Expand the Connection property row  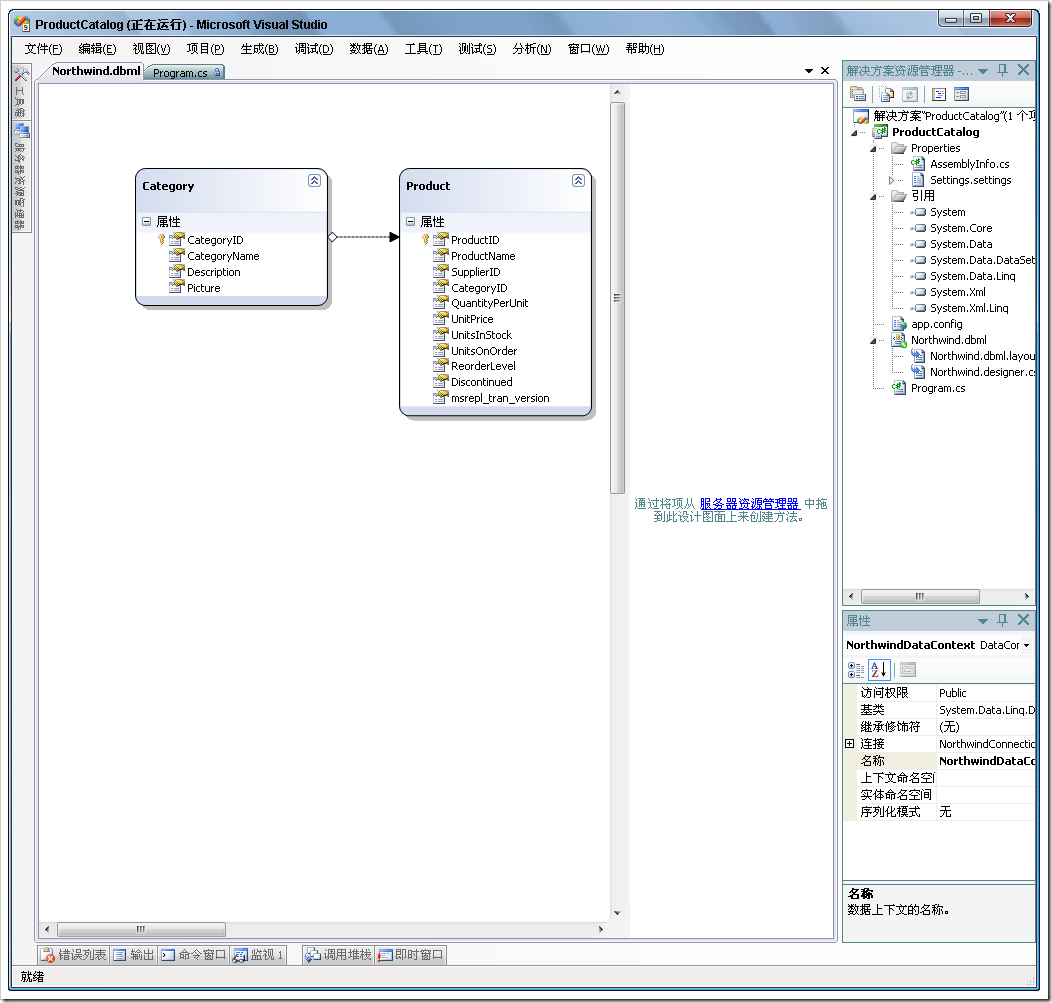[x=849, y=743]
